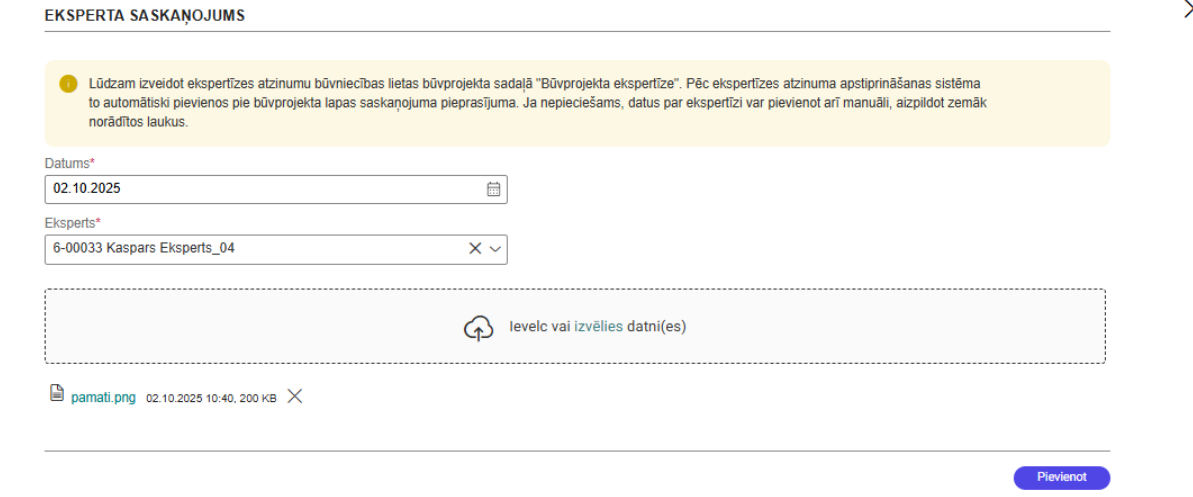Clear the selected expert with X icon

pyautogui.click(x=476, y=249)
